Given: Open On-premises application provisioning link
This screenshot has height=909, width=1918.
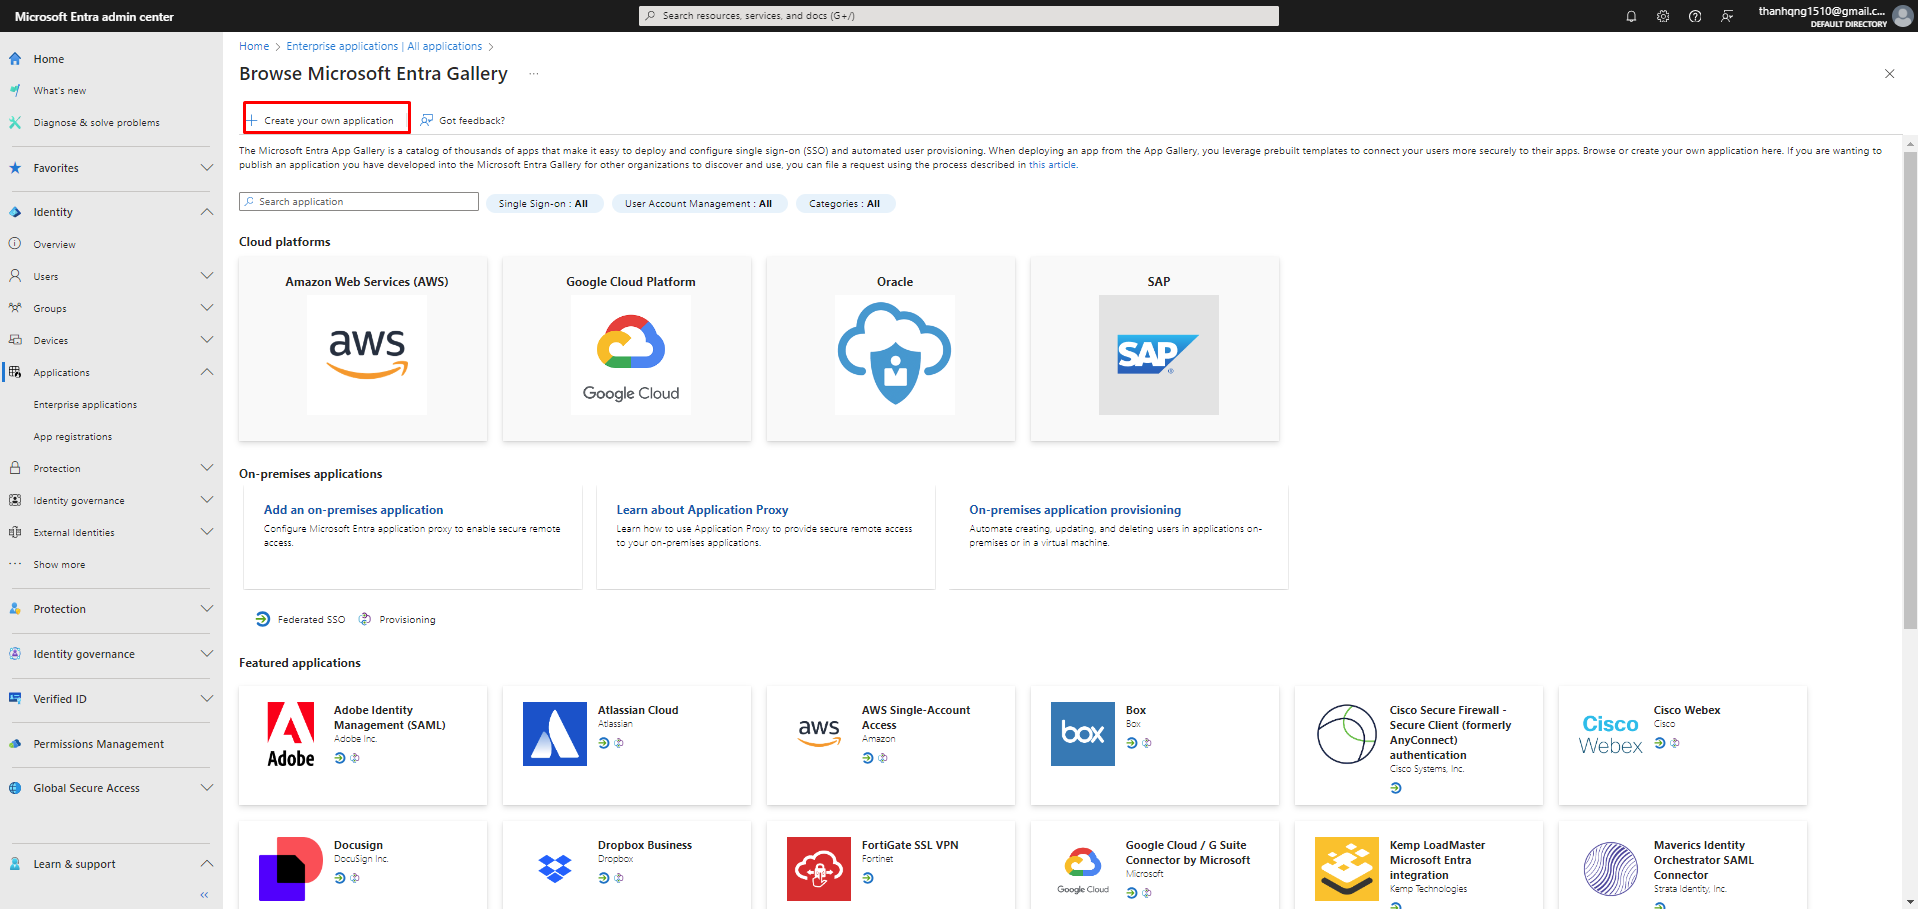Looking at the screenshot, I should point(1075,510).
